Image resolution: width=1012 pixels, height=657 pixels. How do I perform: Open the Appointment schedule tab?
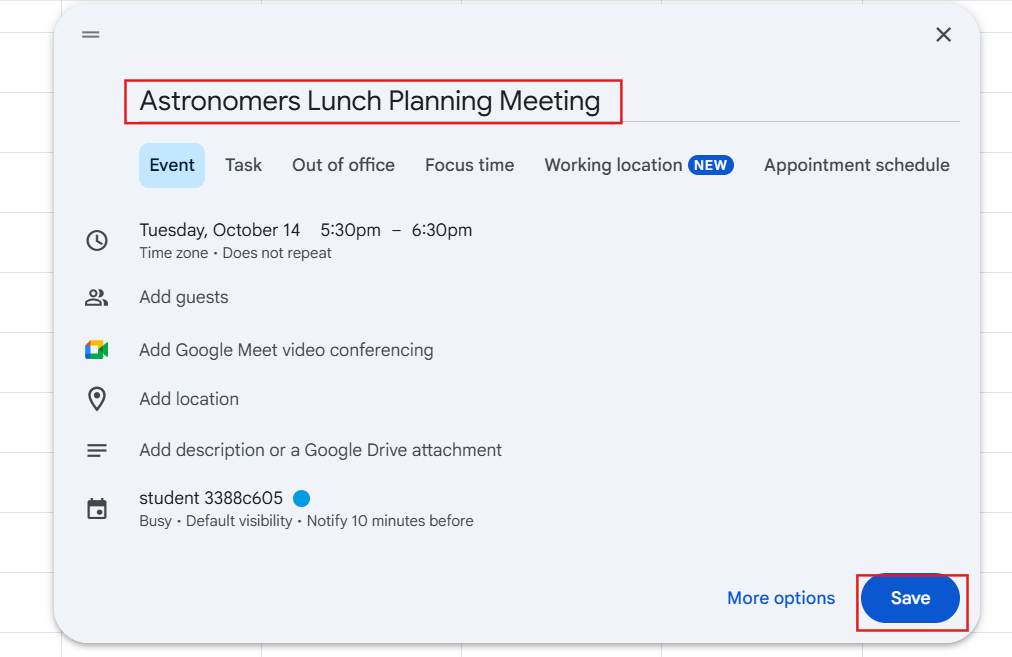(856, 165)
